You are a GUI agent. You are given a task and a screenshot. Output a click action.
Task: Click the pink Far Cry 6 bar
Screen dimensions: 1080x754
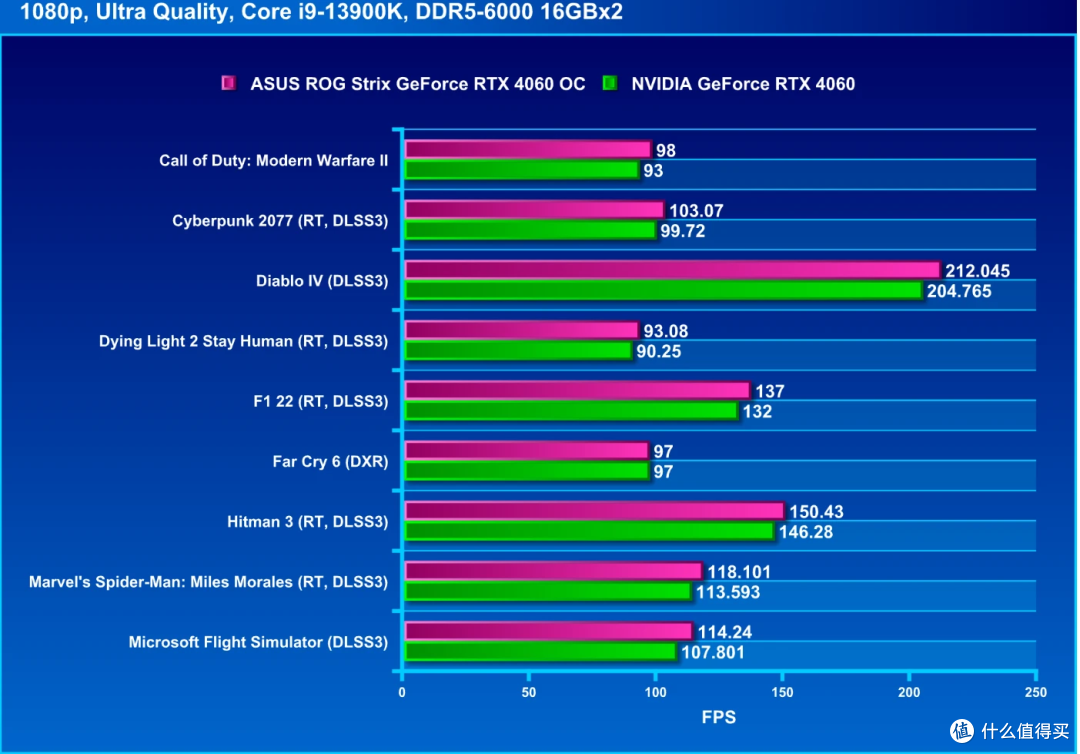pos(527,450)
